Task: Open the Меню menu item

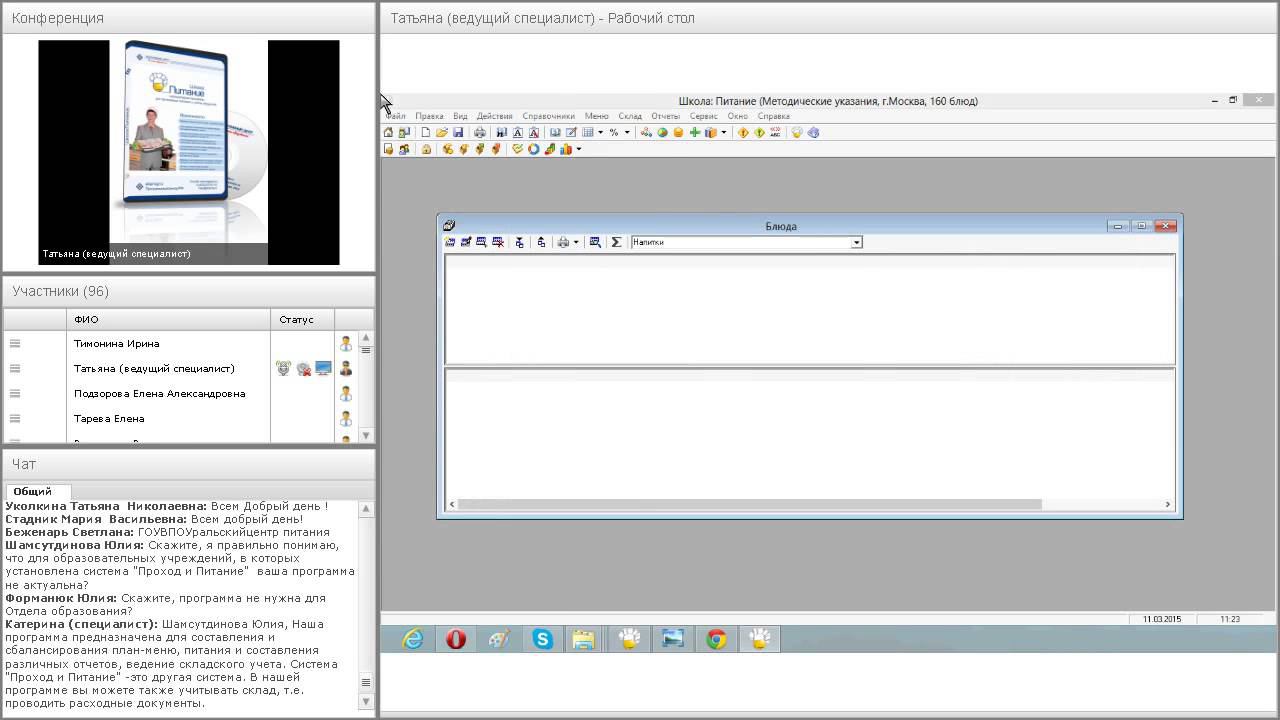Action: [596, 116]
